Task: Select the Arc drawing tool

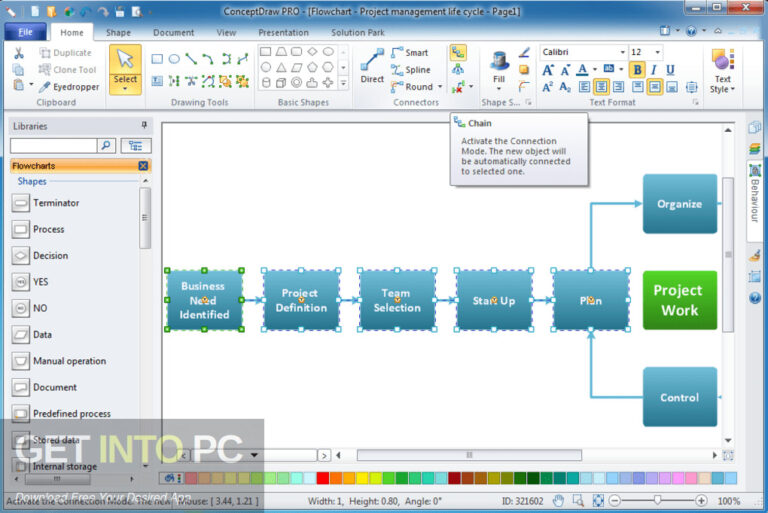Action: pyautogui.click(x=208, y=59)
